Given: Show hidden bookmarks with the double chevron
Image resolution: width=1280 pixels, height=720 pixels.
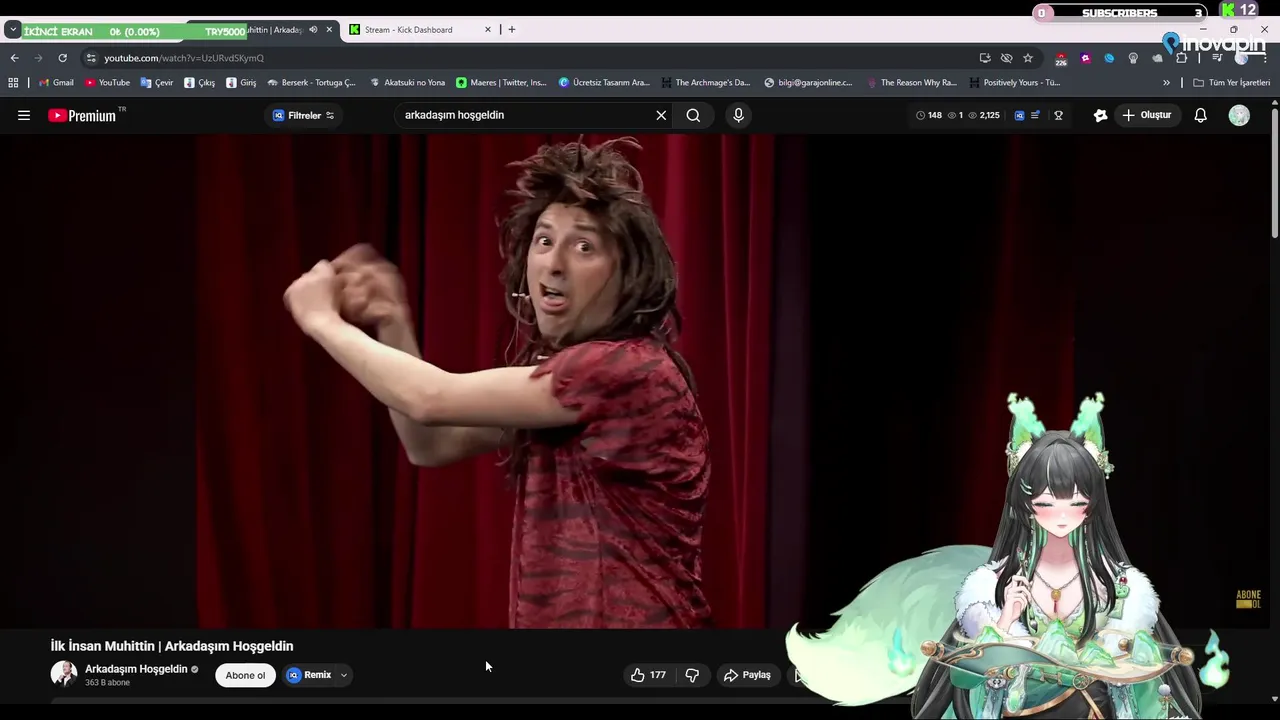Looking at the screenshot, I should tap(1166, 83).
